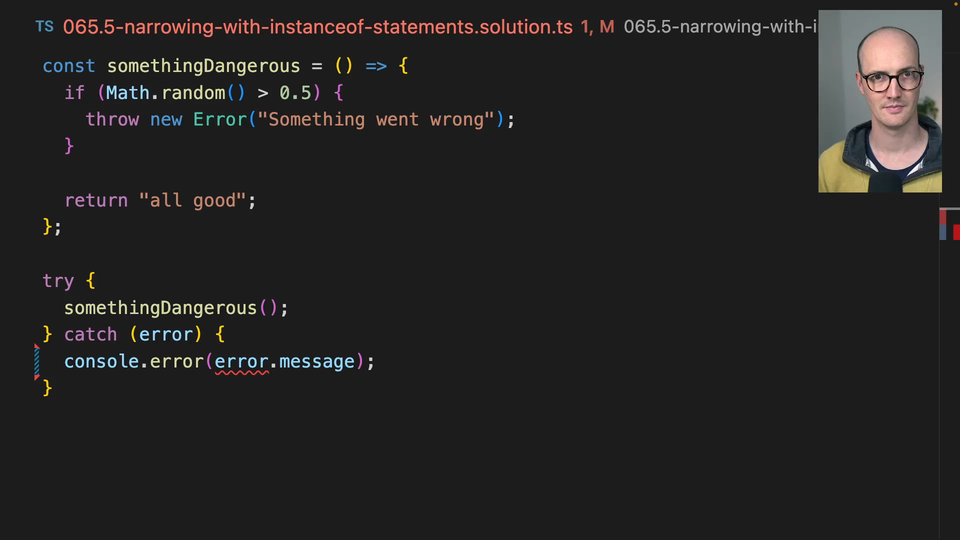Screen dimensions: 960x540
Task: Click the message property after error
Action: pyautogui.click(x=316, y=361)
